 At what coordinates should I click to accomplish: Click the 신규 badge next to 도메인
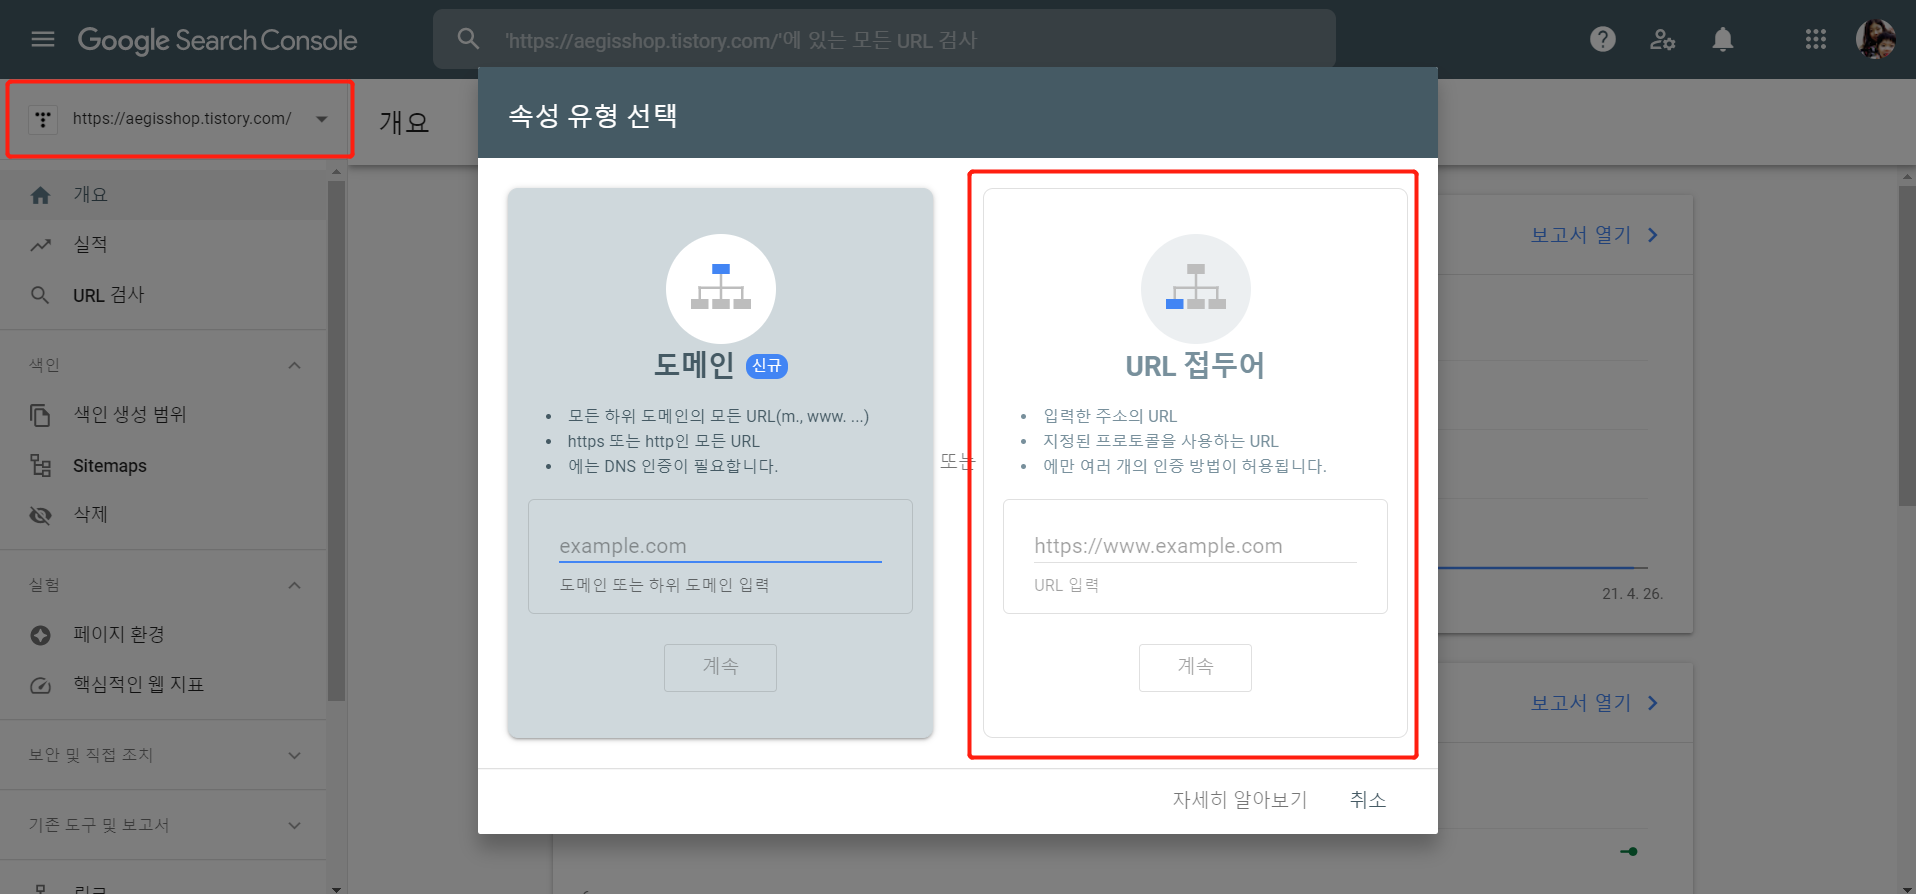(767, 366)
